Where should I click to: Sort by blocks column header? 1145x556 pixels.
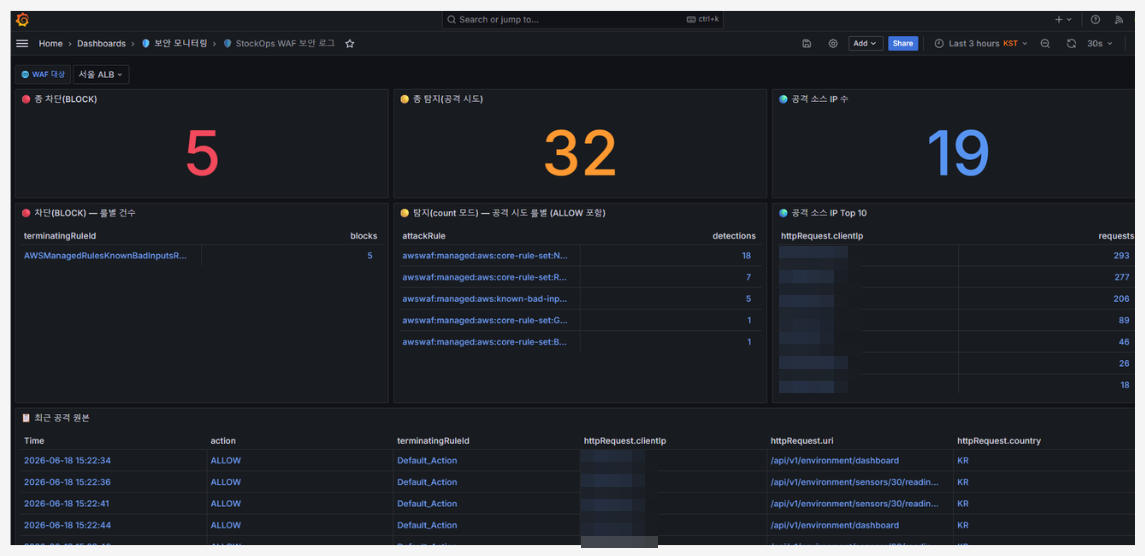point(364,236)
